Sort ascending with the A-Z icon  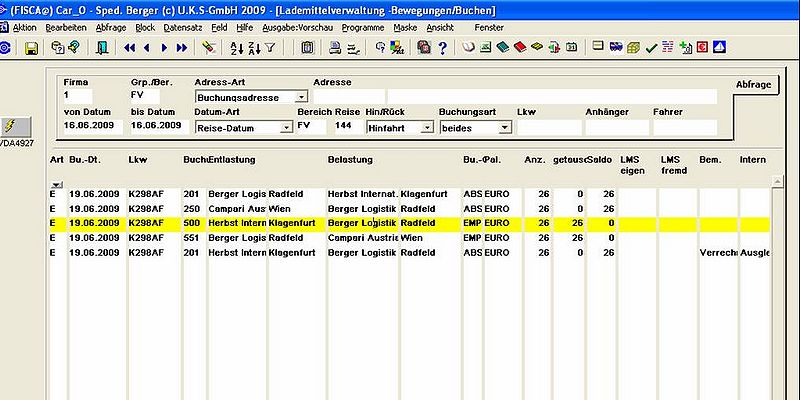coord(237,48)
